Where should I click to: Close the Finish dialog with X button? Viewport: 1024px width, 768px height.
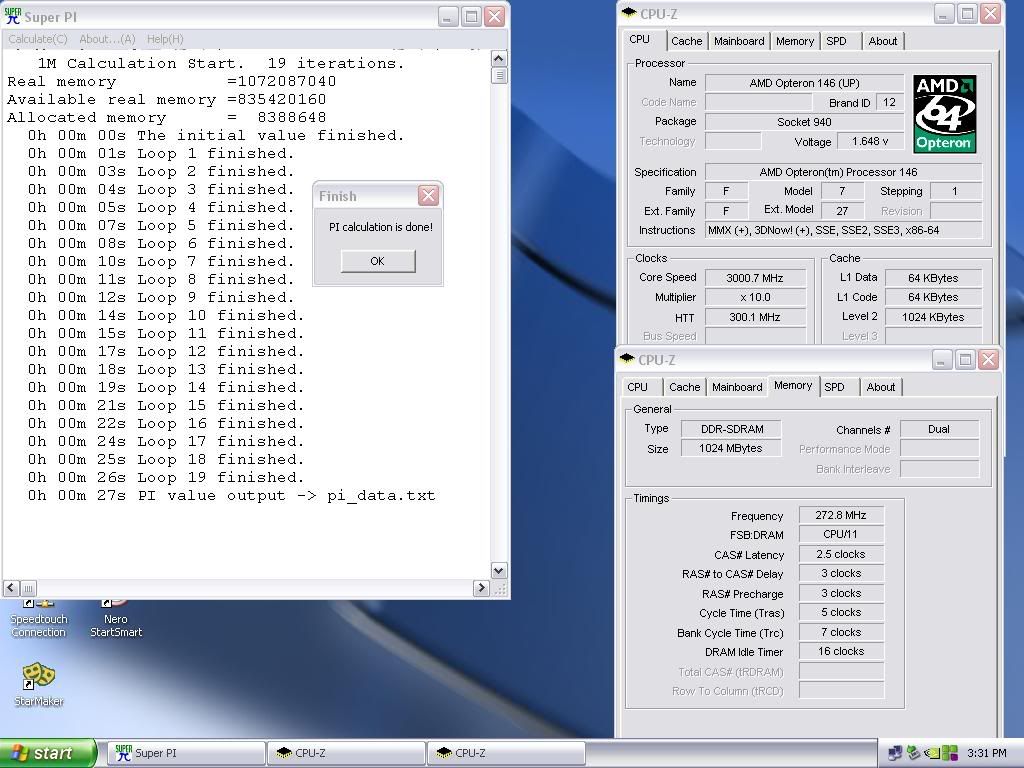pos(428,196)
